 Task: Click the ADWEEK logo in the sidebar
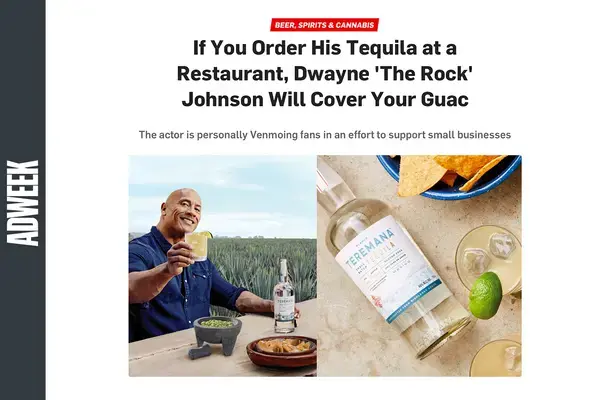[x=23, y=203]
